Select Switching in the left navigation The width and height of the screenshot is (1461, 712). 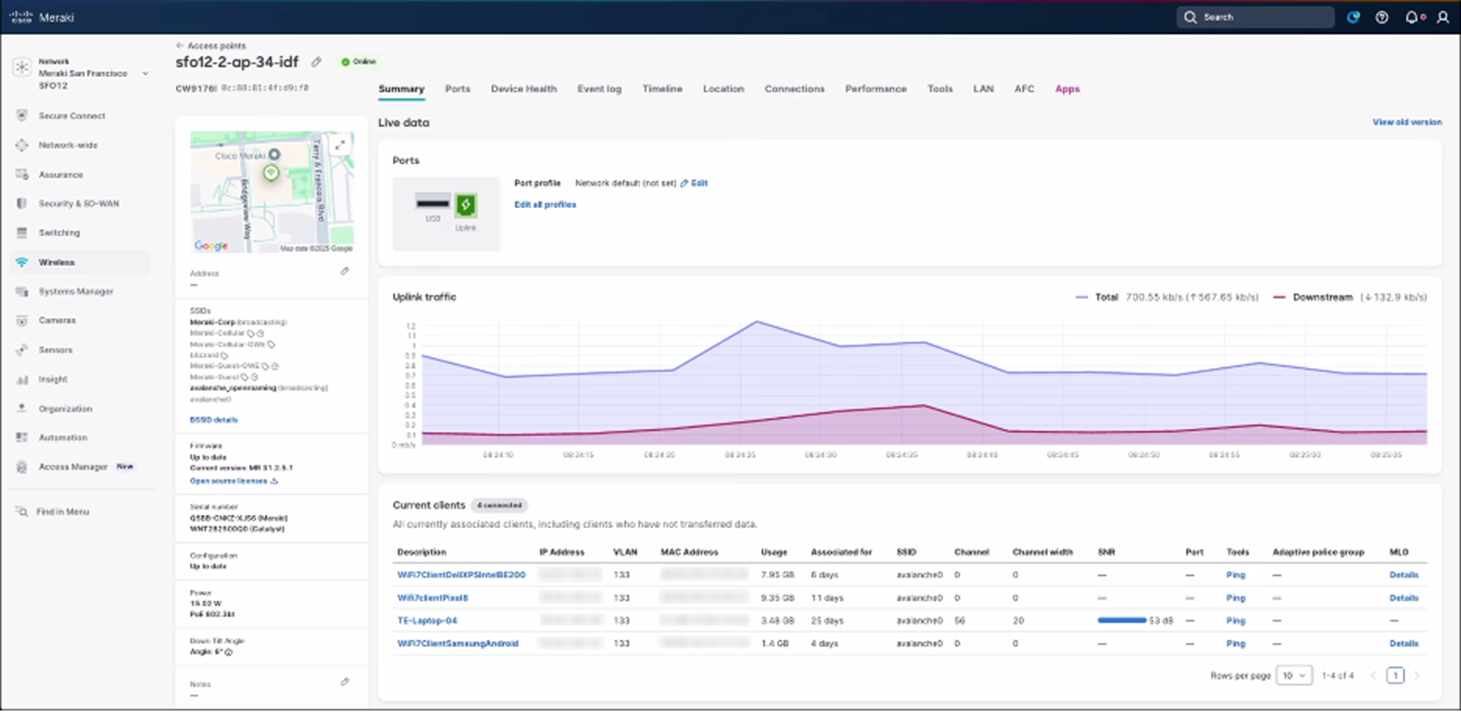(x=59, y=233)
